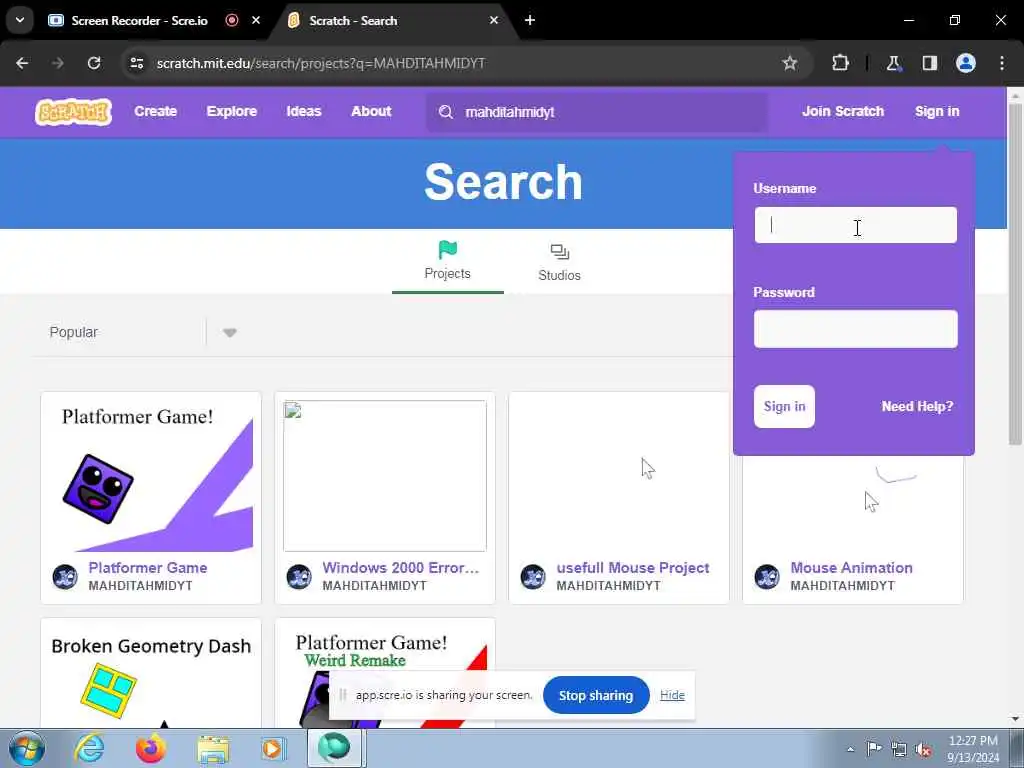
Task: Open Action Center flag tray icon
Action: click(874, 748)
